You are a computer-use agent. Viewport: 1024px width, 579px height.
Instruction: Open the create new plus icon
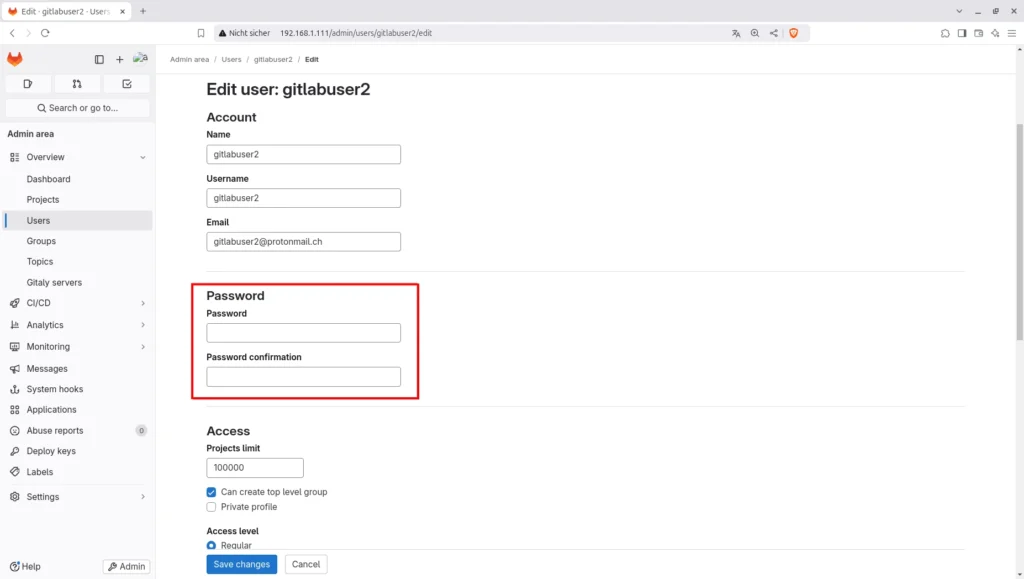(120, 60)
